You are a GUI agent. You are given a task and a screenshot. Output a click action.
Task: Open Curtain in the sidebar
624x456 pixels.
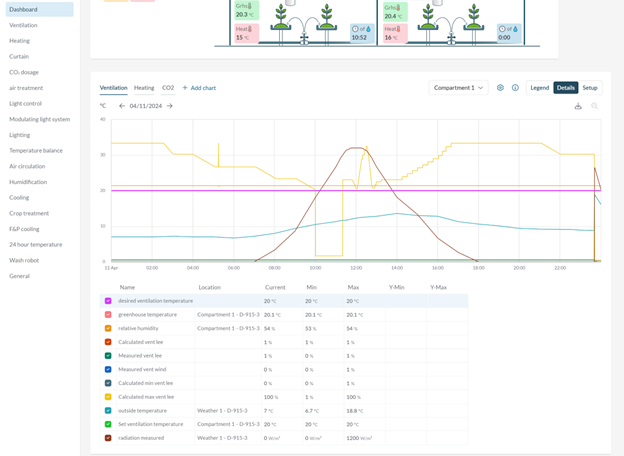[x=19, y=56]
